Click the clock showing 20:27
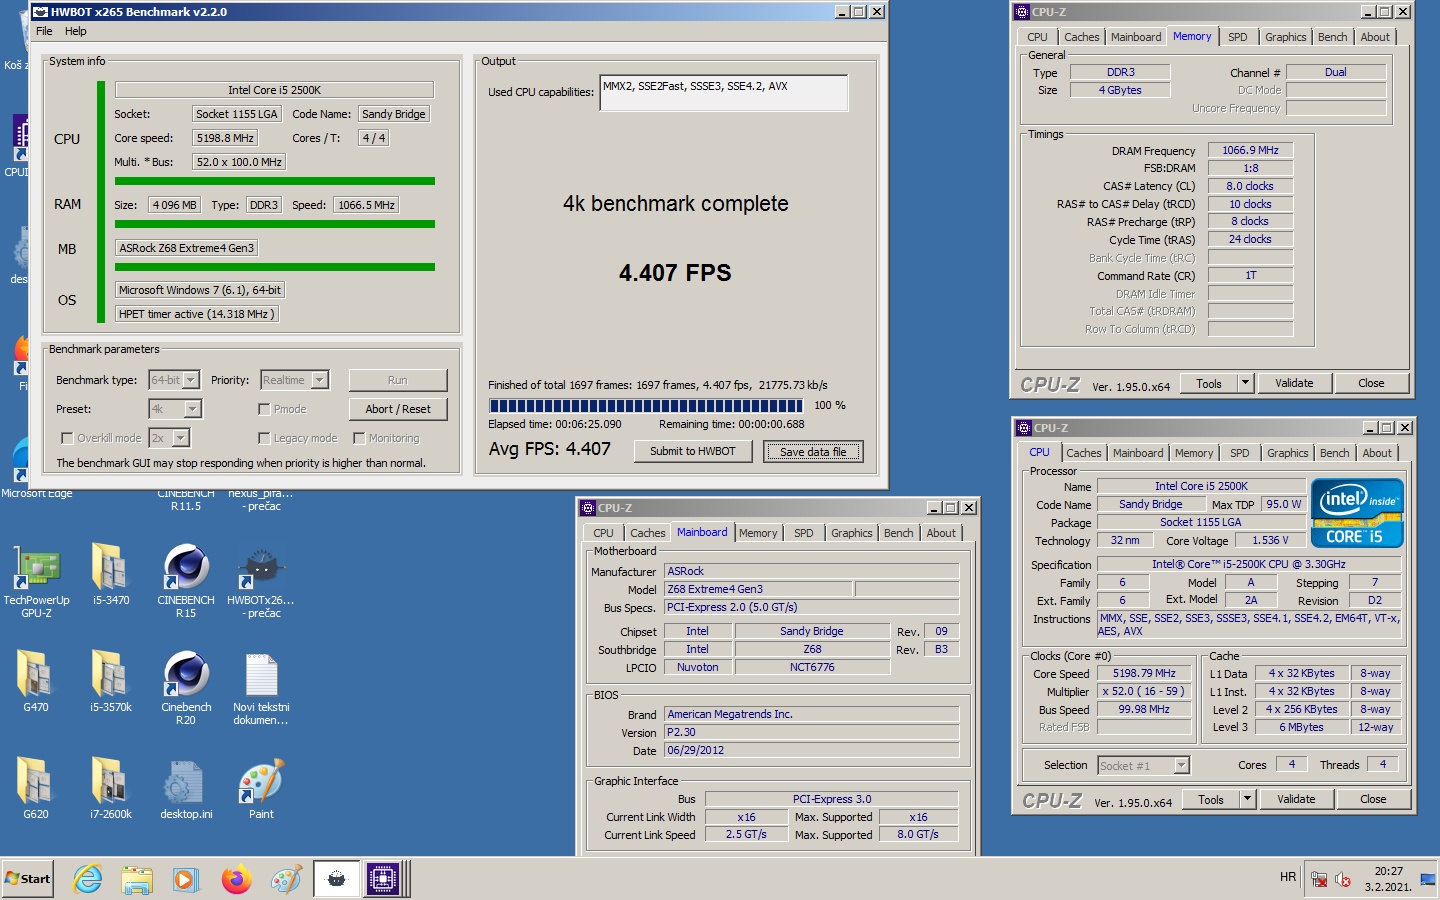This screenshot has height=900, width=1440. click(x=1388, y=871)
